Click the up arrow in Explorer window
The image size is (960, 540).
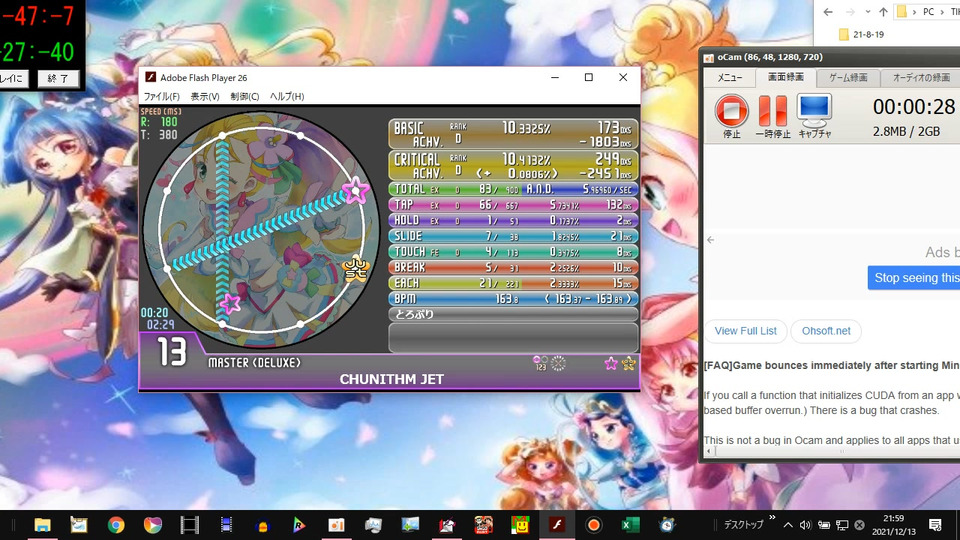click(x=883, y=12)
